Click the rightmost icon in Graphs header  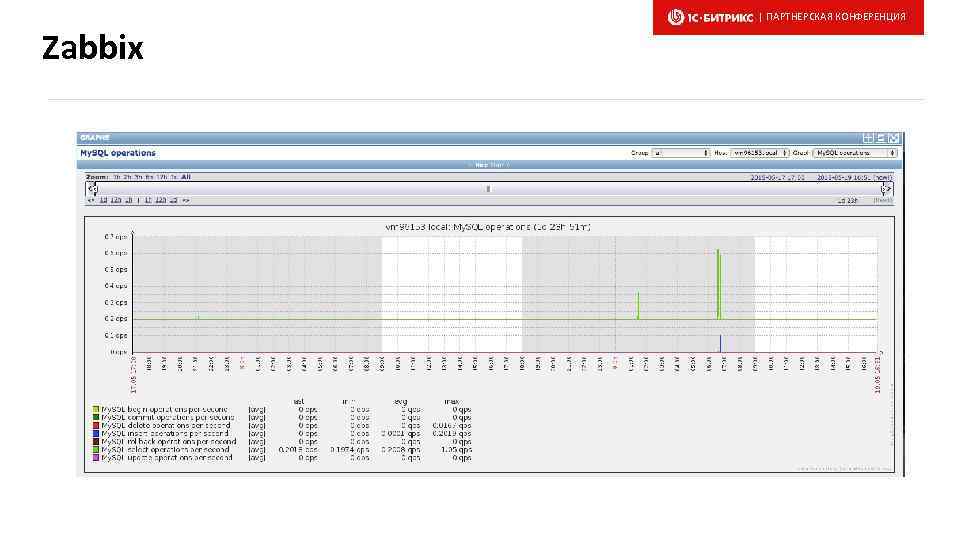(893, 138)
